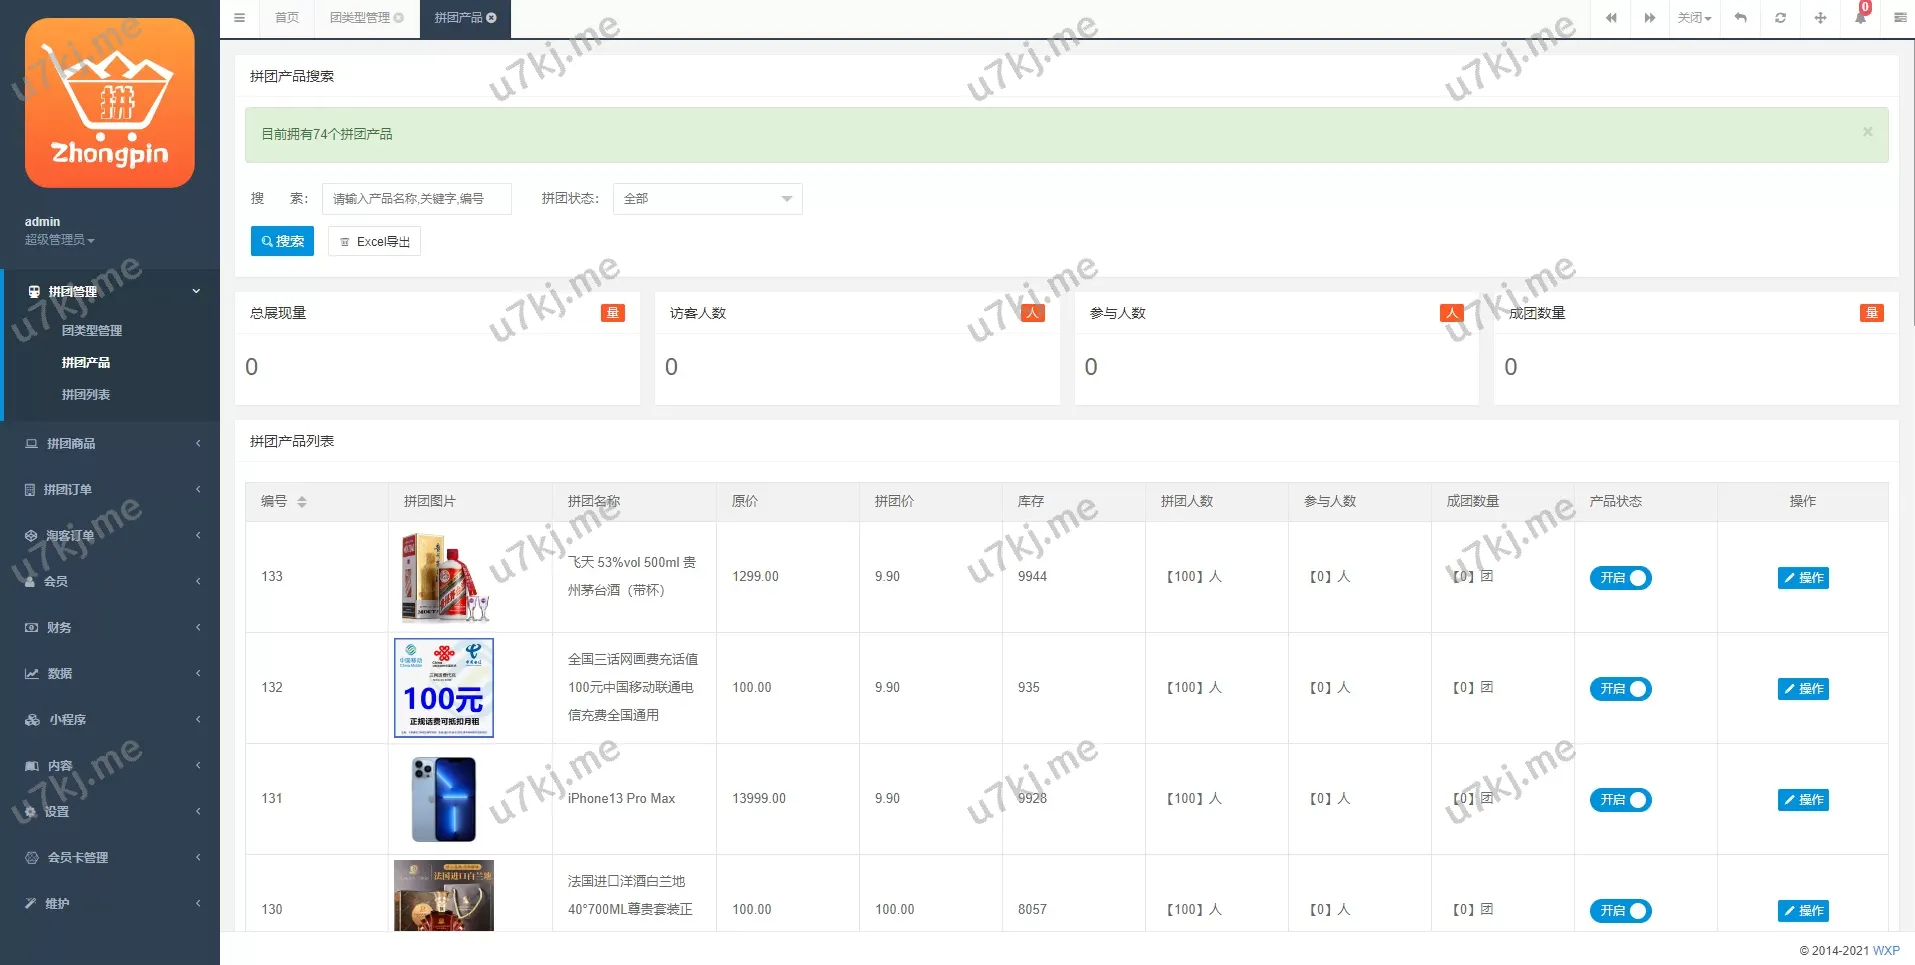Open the 拼团状态 dropdown showing 全部
Viewport: 1915px width, 965px height.
(707, 199)
